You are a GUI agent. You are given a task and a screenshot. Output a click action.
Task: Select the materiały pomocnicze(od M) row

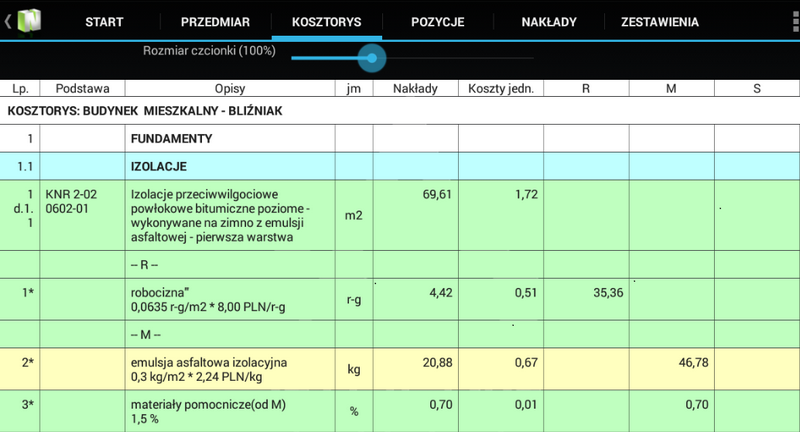(x=400, y=411)
